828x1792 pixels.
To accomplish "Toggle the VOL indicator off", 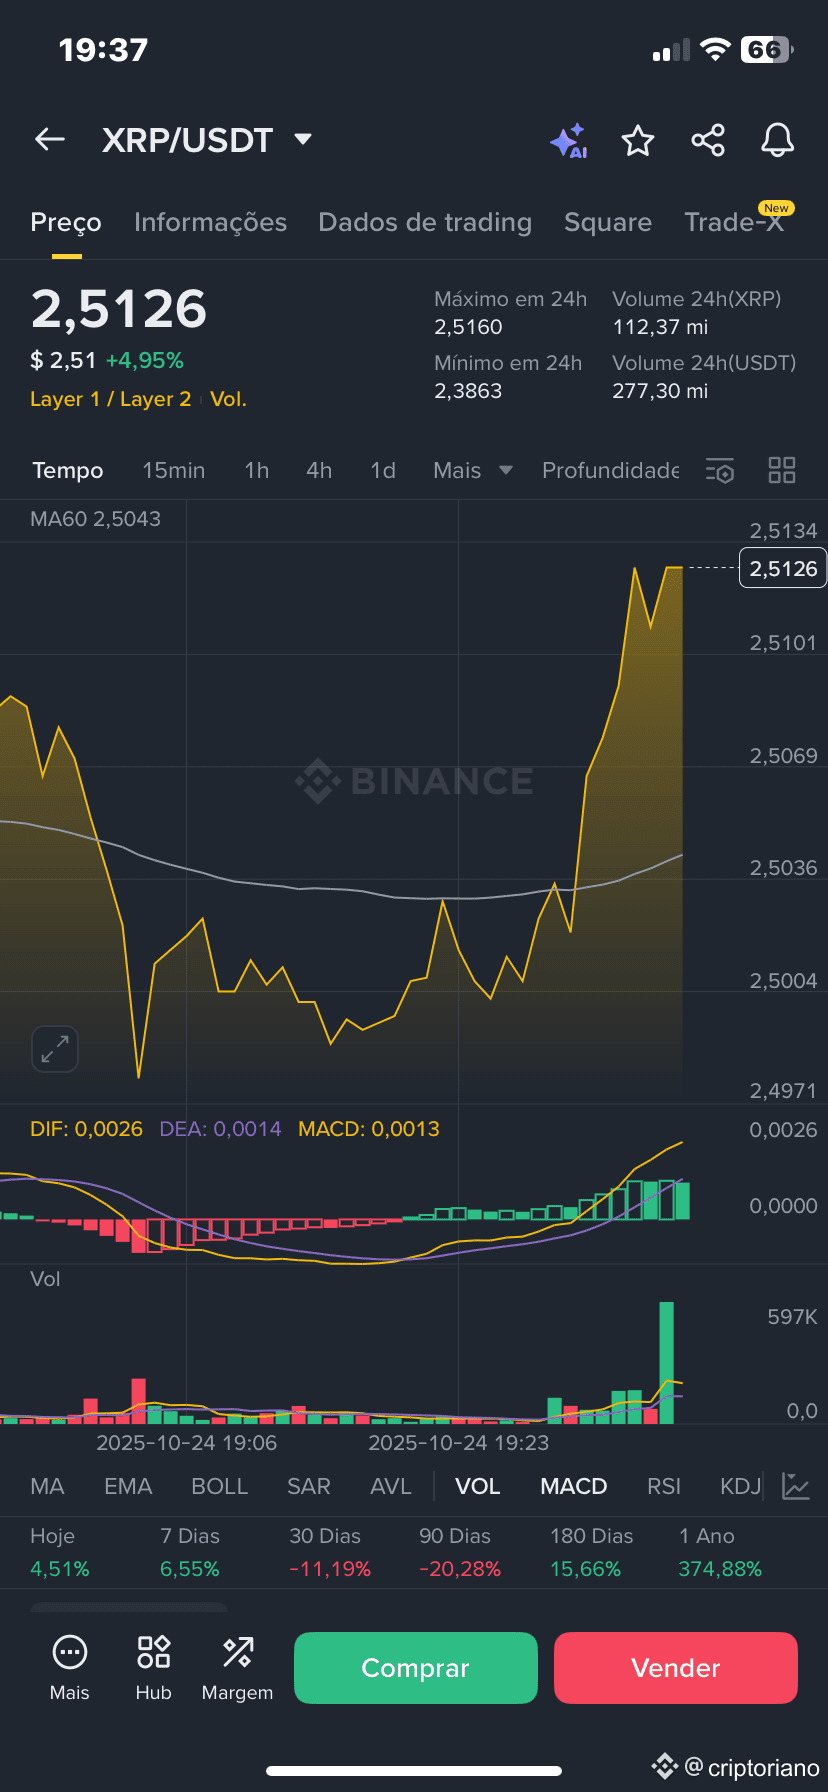I will 478,1486.
